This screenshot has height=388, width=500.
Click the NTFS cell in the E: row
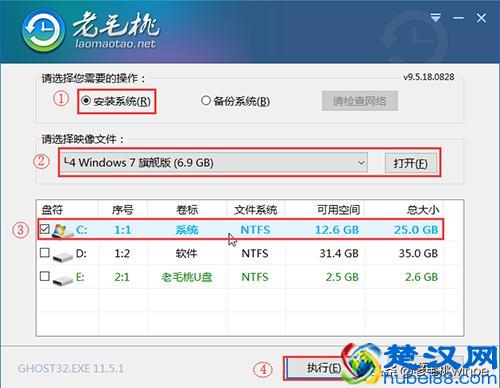(255, 277)
